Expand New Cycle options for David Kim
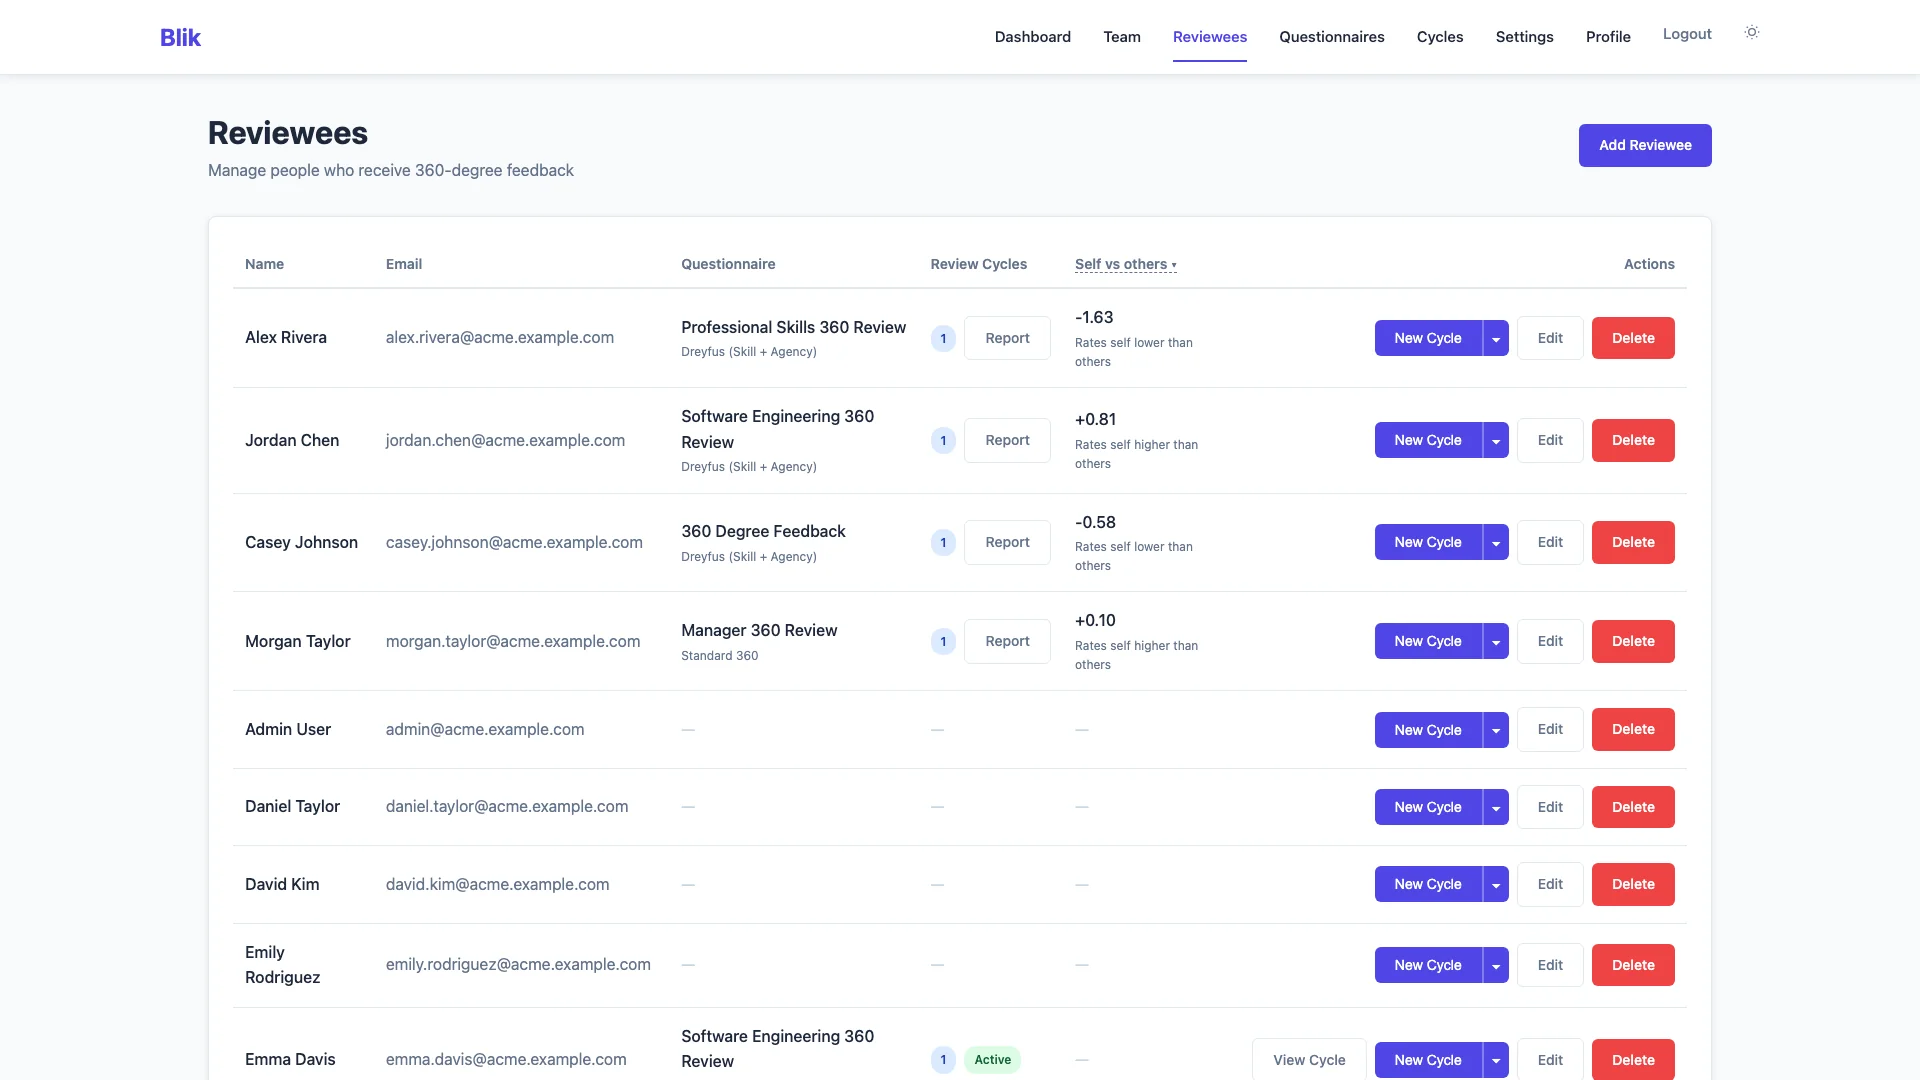The width and height of the screenshot is (1920, 1080). click(1496, 884)
